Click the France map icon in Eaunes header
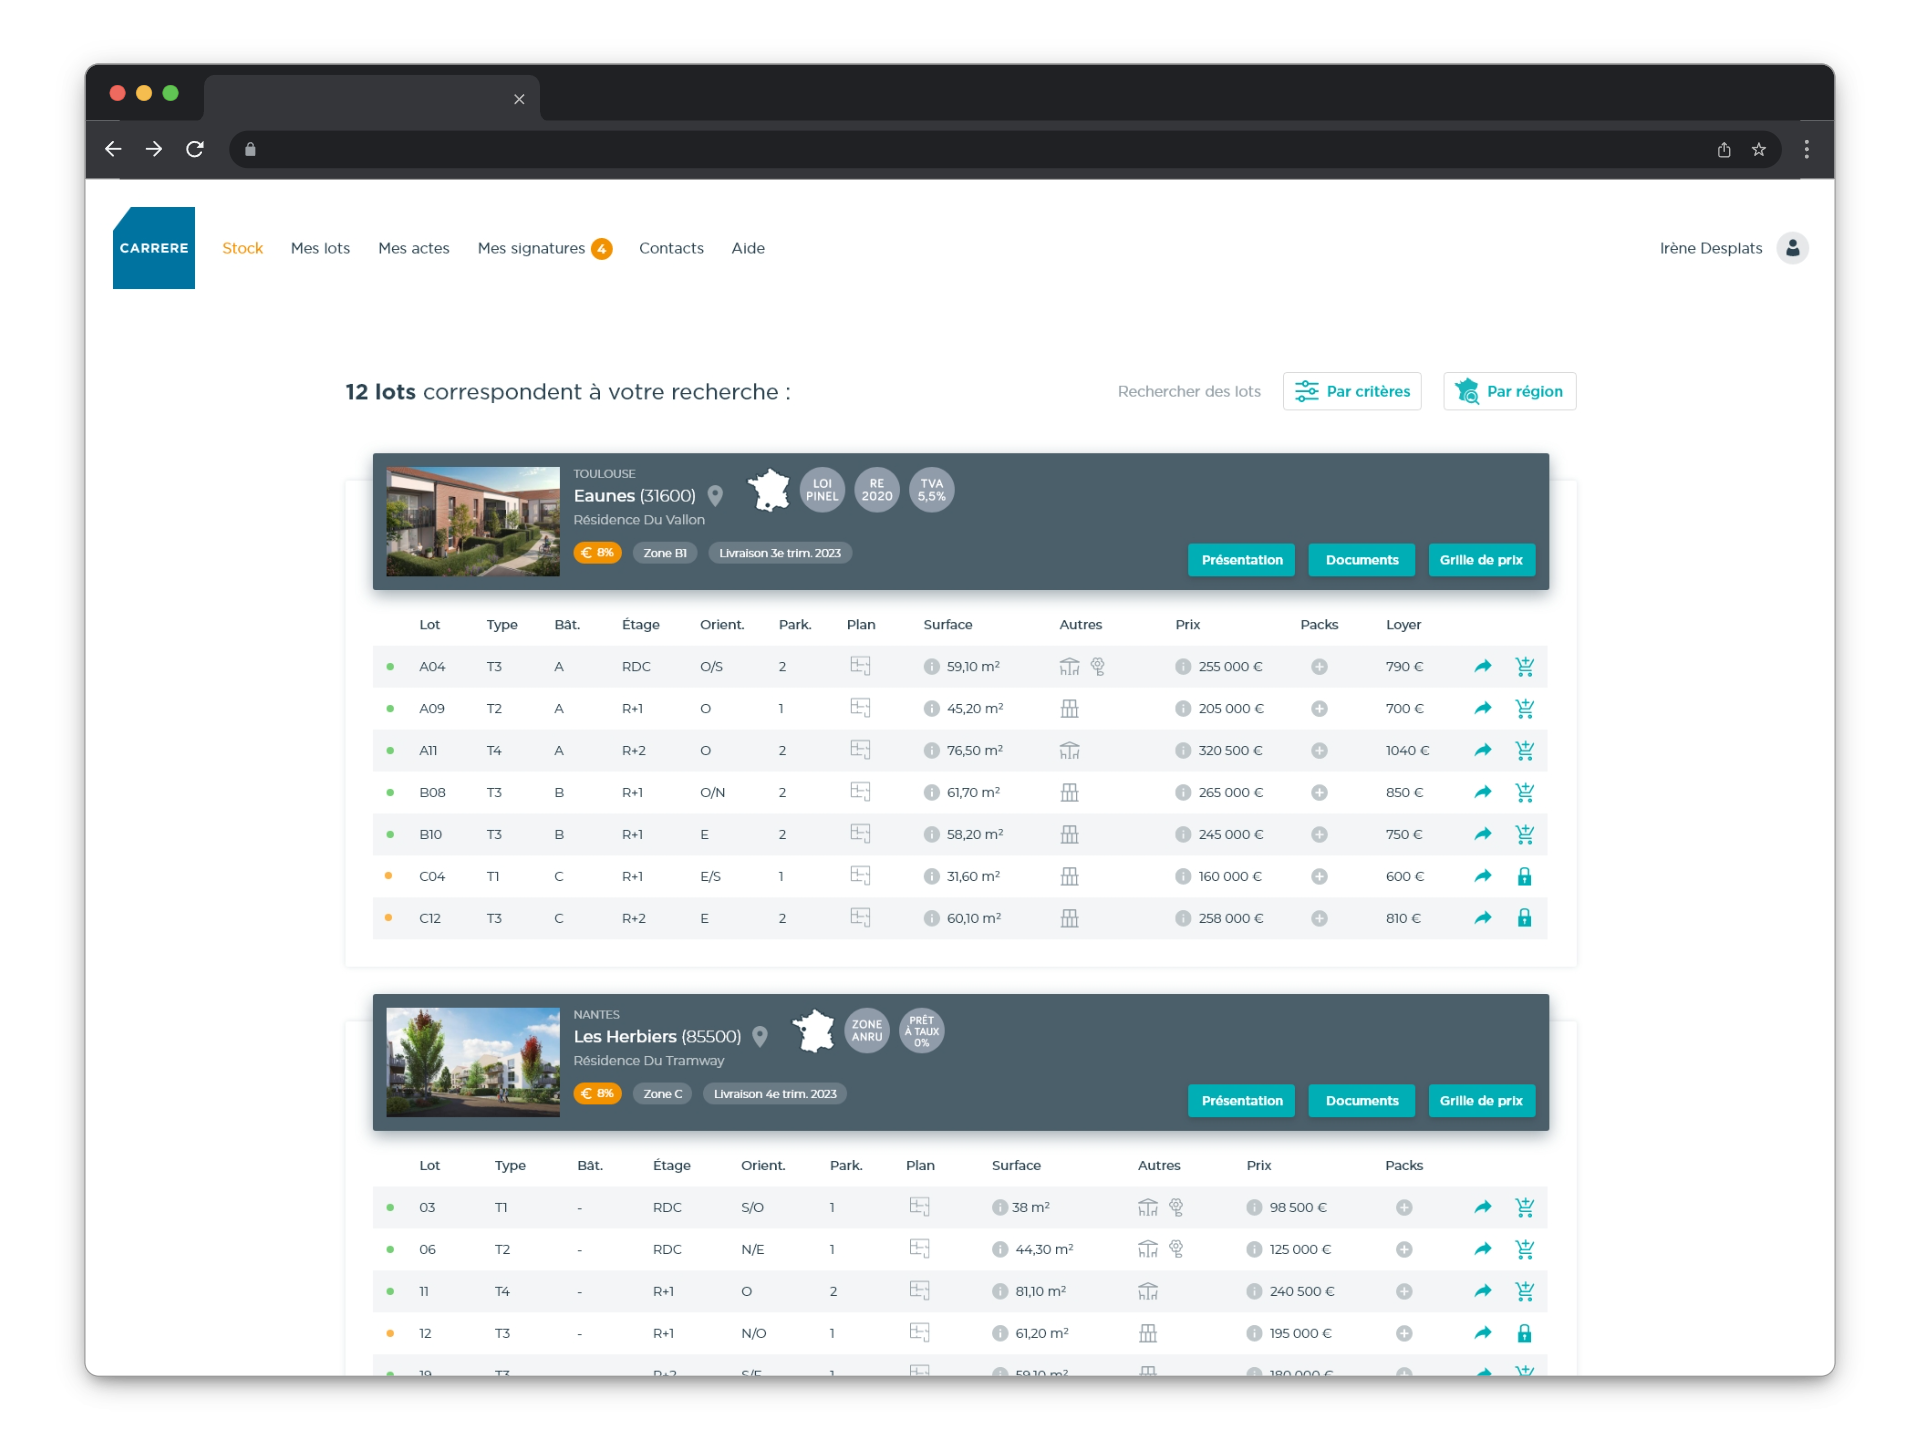 pyautogui.click(x=769, y=490)
